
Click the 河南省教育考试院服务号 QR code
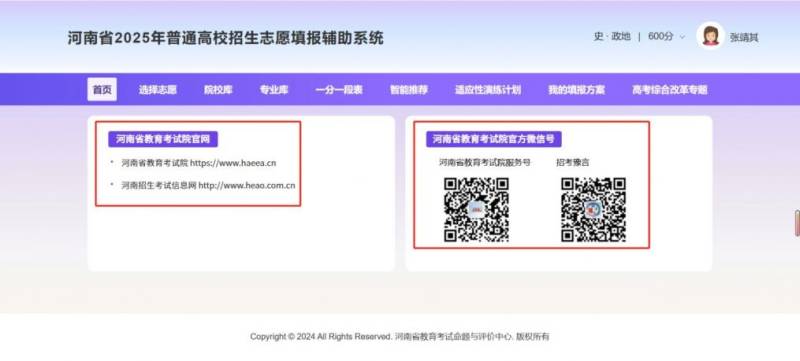[x=477, y=210]
